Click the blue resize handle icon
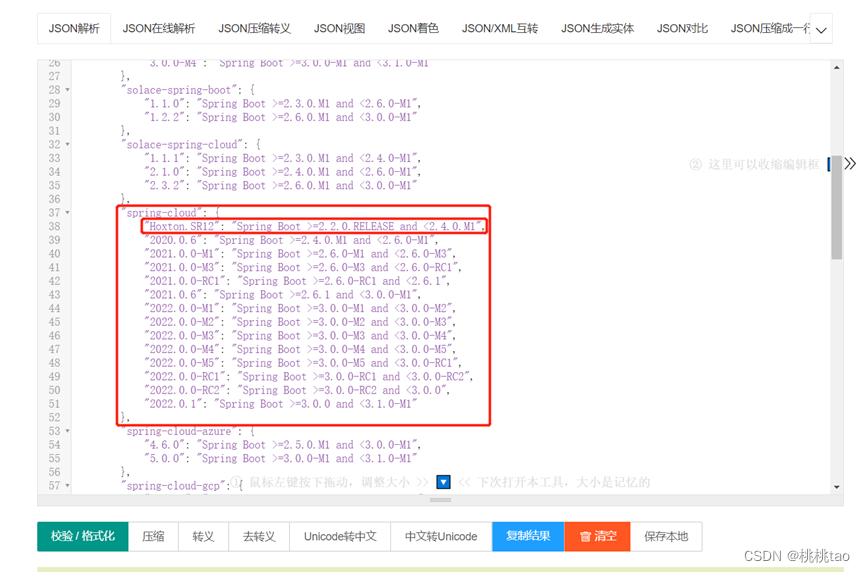865x572 pixels. (x=443, y=482)
